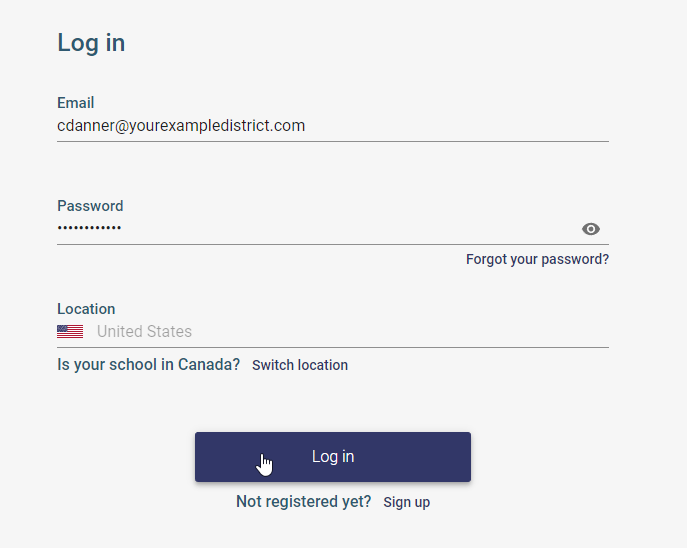Click the Email field label

(76, 103)
